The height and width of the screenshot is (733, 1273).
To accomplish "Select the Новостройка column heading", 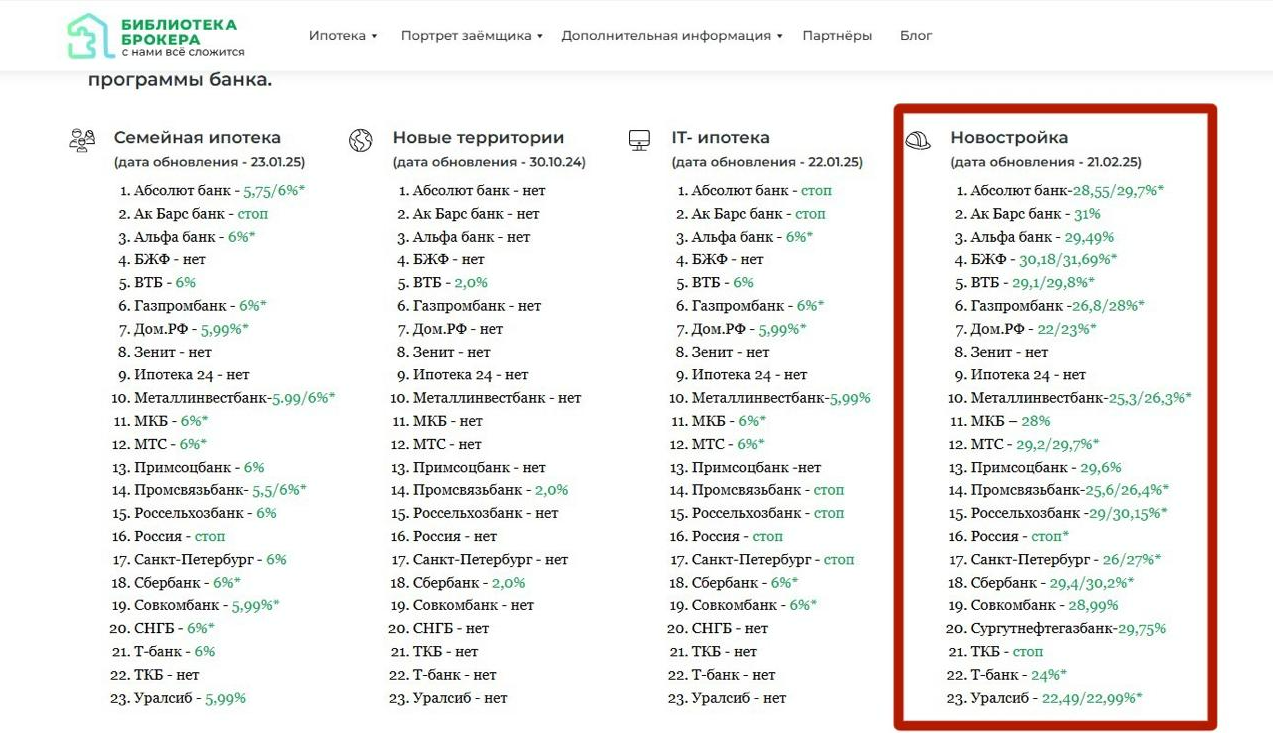I will [x=1009, y=138].
